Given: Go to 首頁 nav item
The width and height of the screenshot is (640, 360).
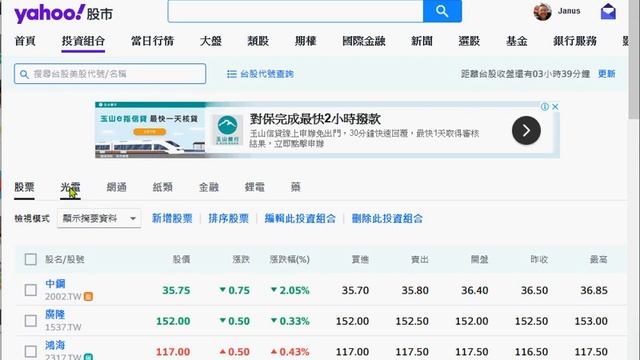Looking at the screenshot, I should point(25,41).
